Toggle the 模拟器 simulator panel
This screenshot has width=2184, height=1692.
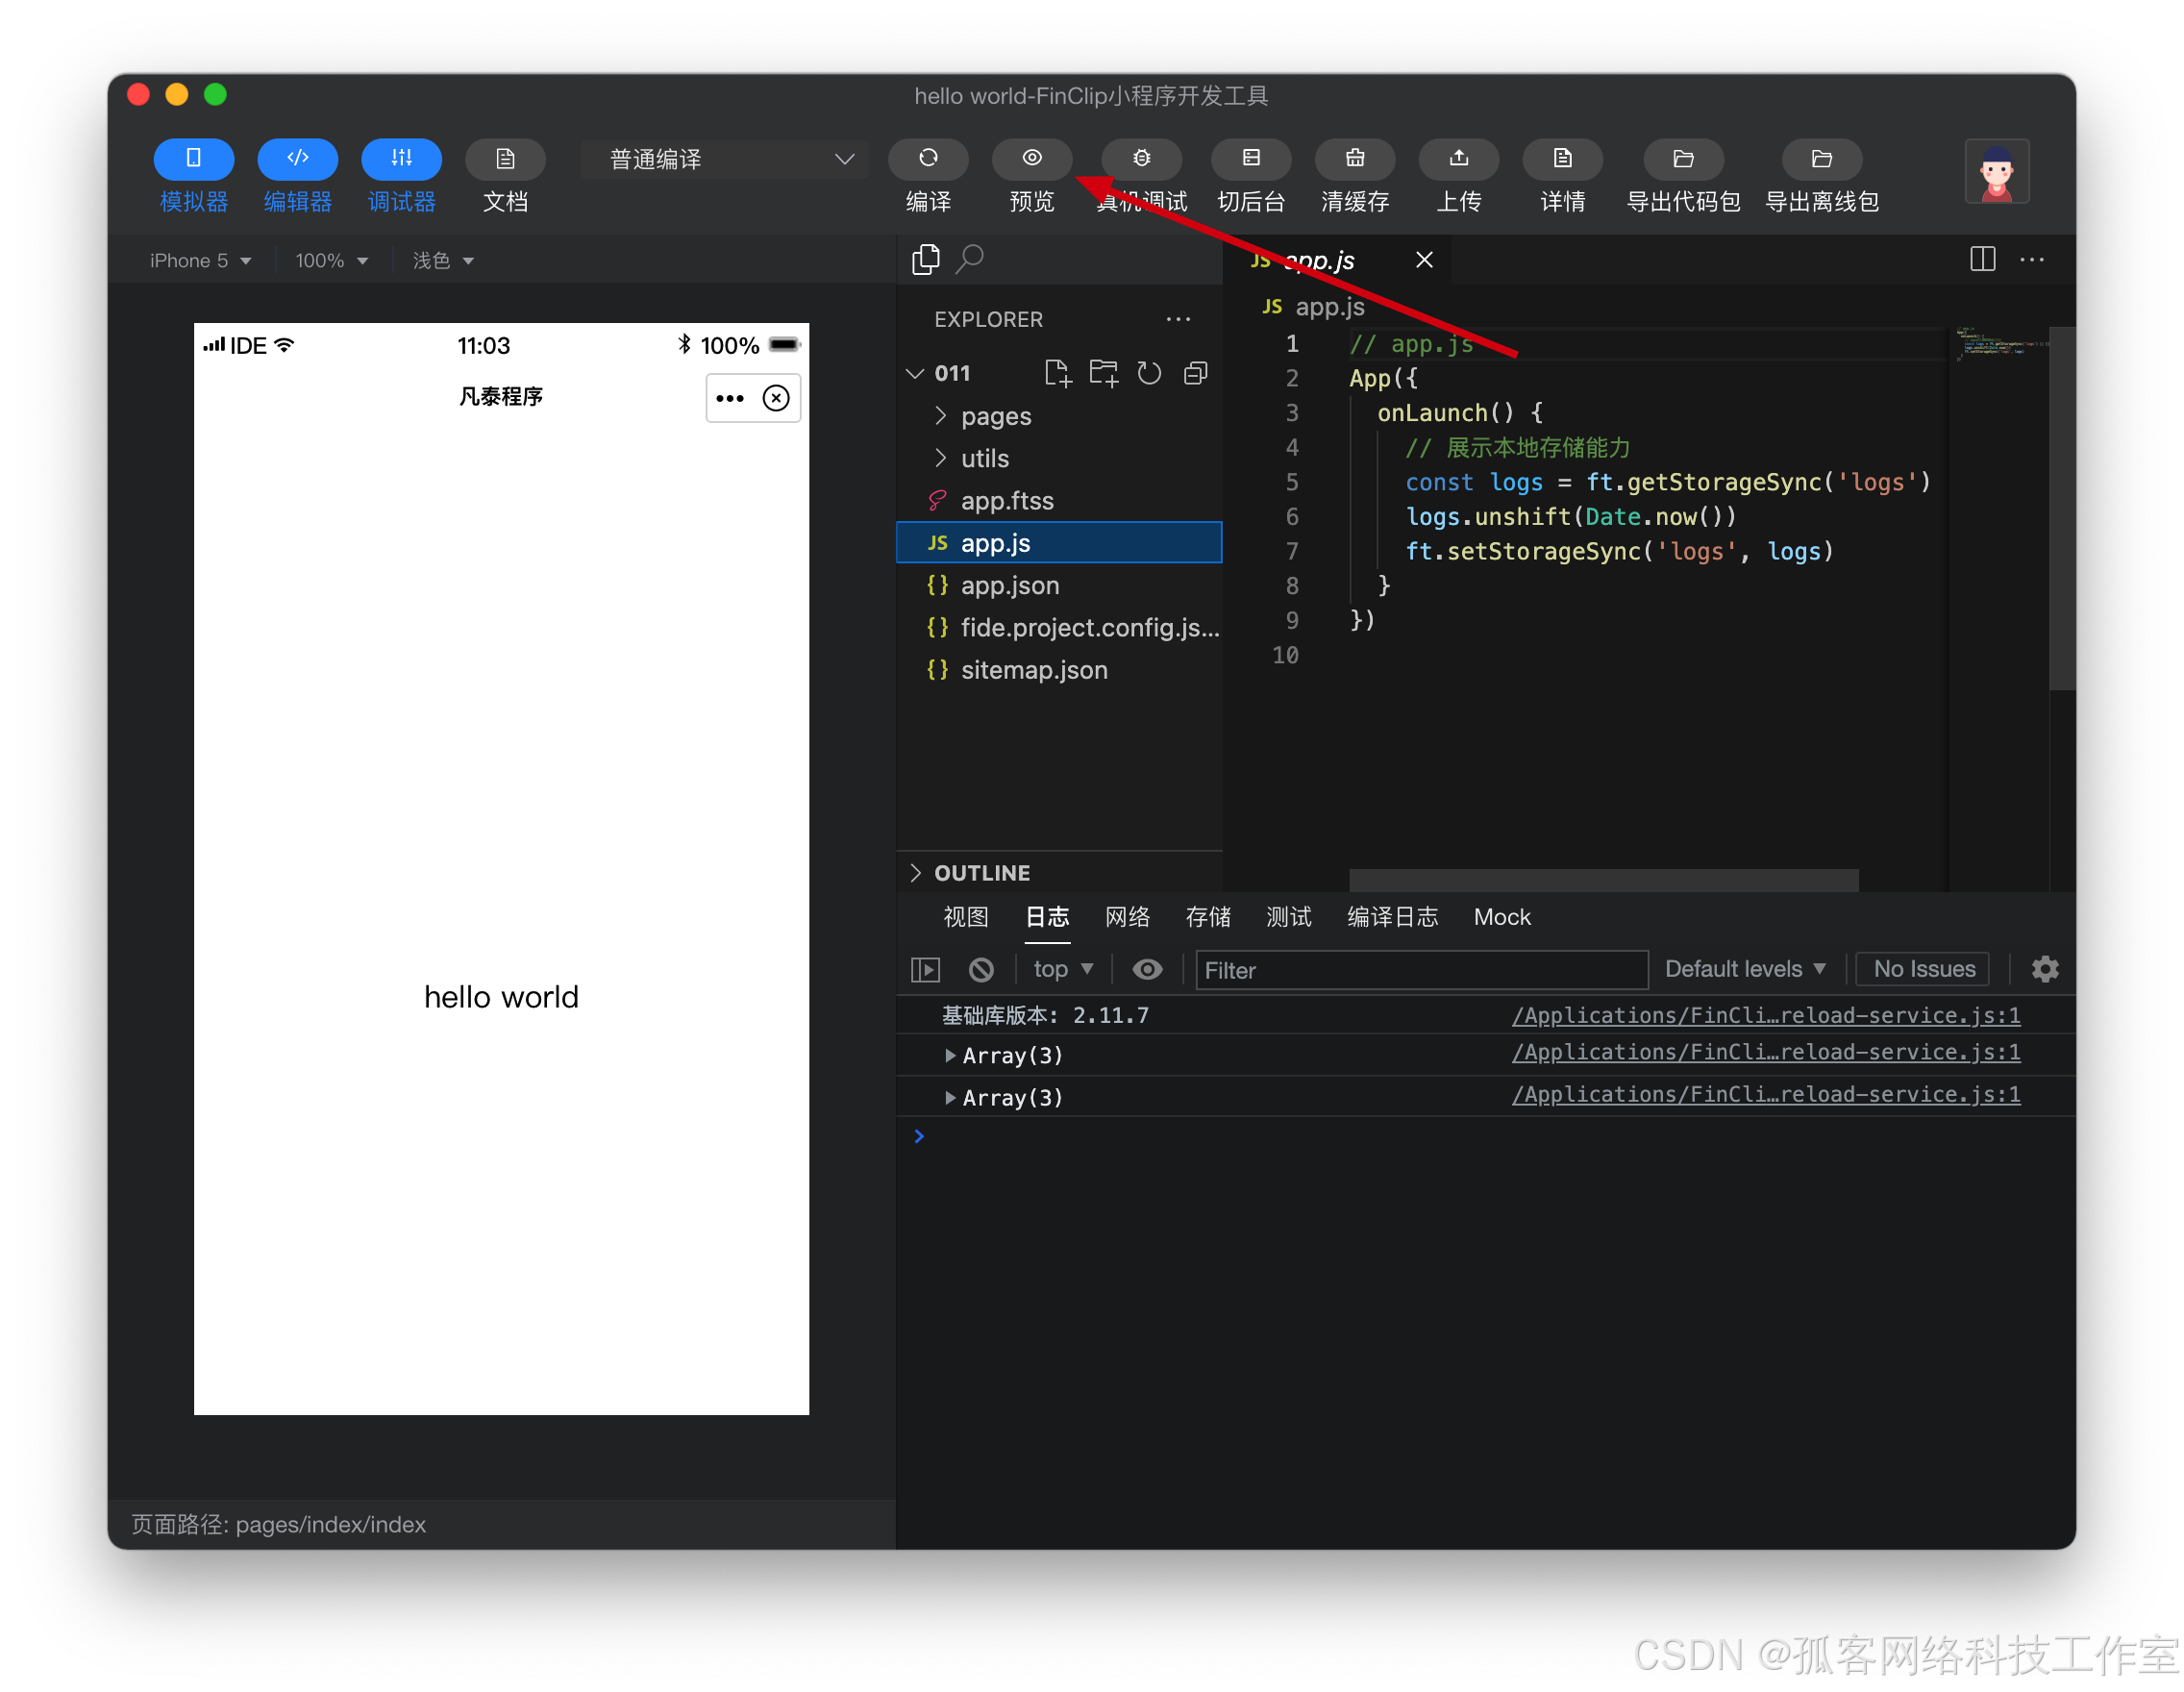pos(193,158)
